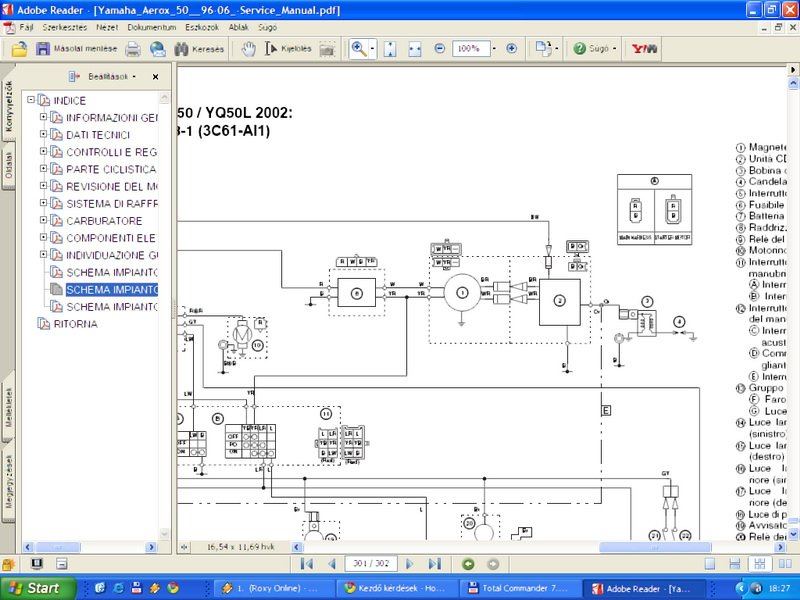Open the zoom percentage dropdown arrow
The width and height of the screenshot is (800, 600).
point(494,48)
